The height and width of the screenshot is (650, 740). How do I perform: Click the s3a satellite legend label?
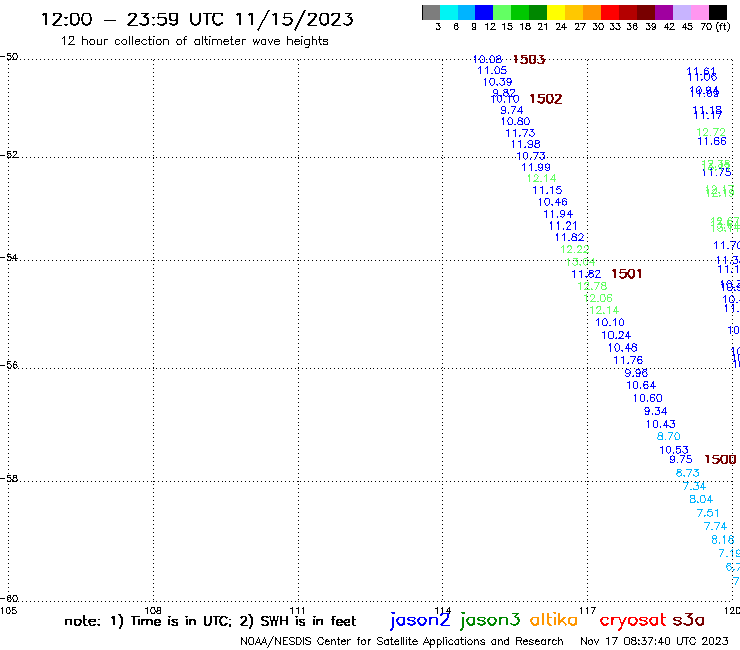[688, 620]
